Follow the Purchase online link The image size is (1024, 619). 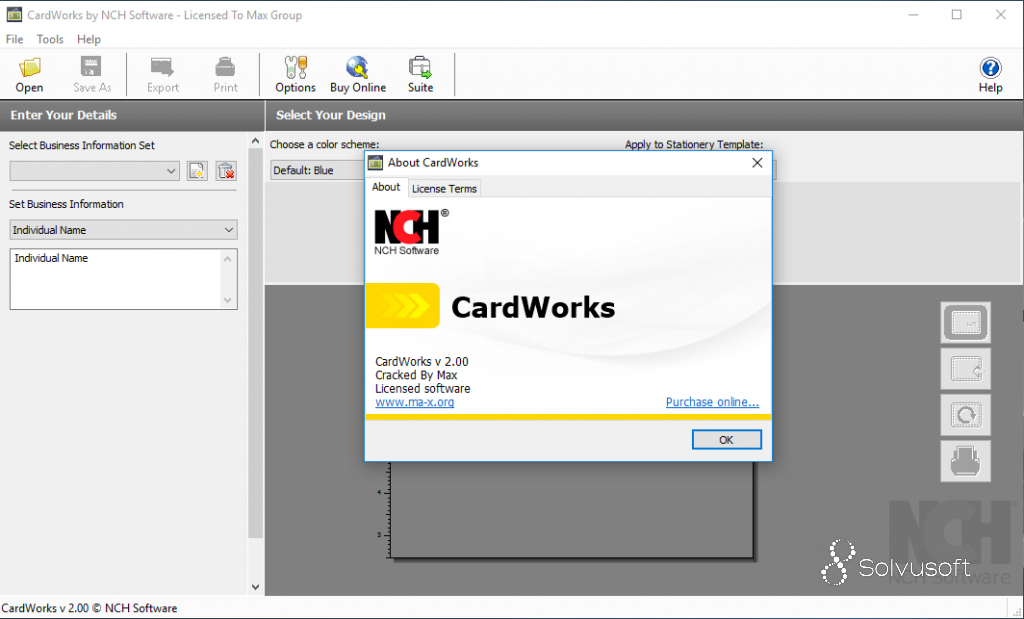(712, 402)
